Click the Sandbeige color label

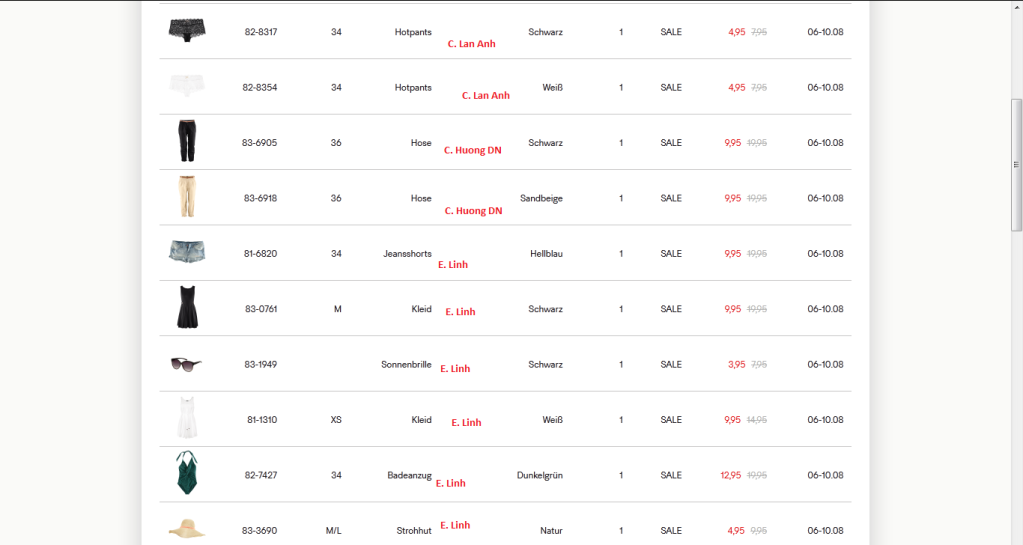pyautogui.click(x=541, y=198)
